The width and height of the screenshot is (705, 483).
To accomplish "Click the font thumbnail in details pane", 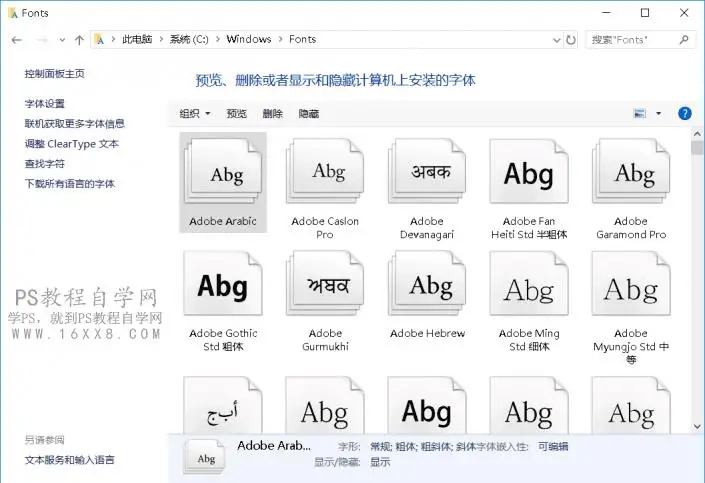I will tap(204, 457).
